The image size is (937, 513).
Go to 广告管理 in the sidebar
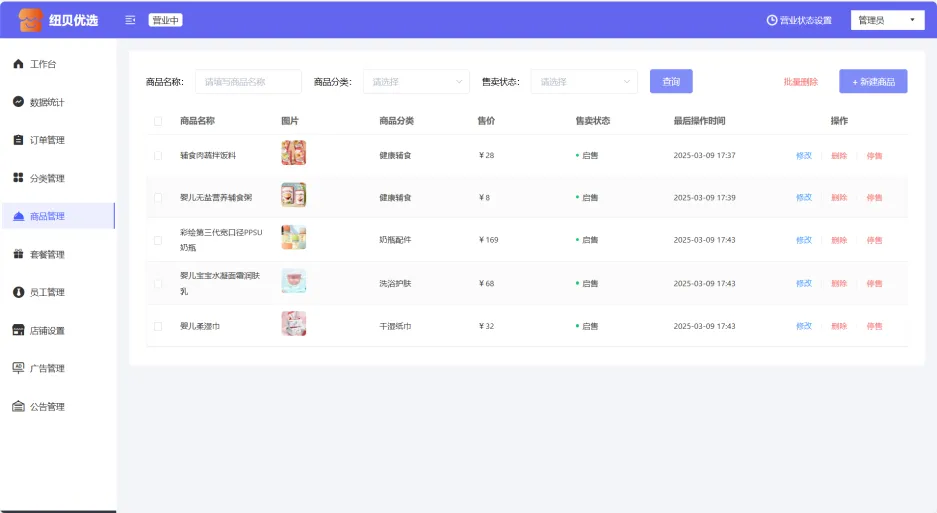click(x=47, y=368)
